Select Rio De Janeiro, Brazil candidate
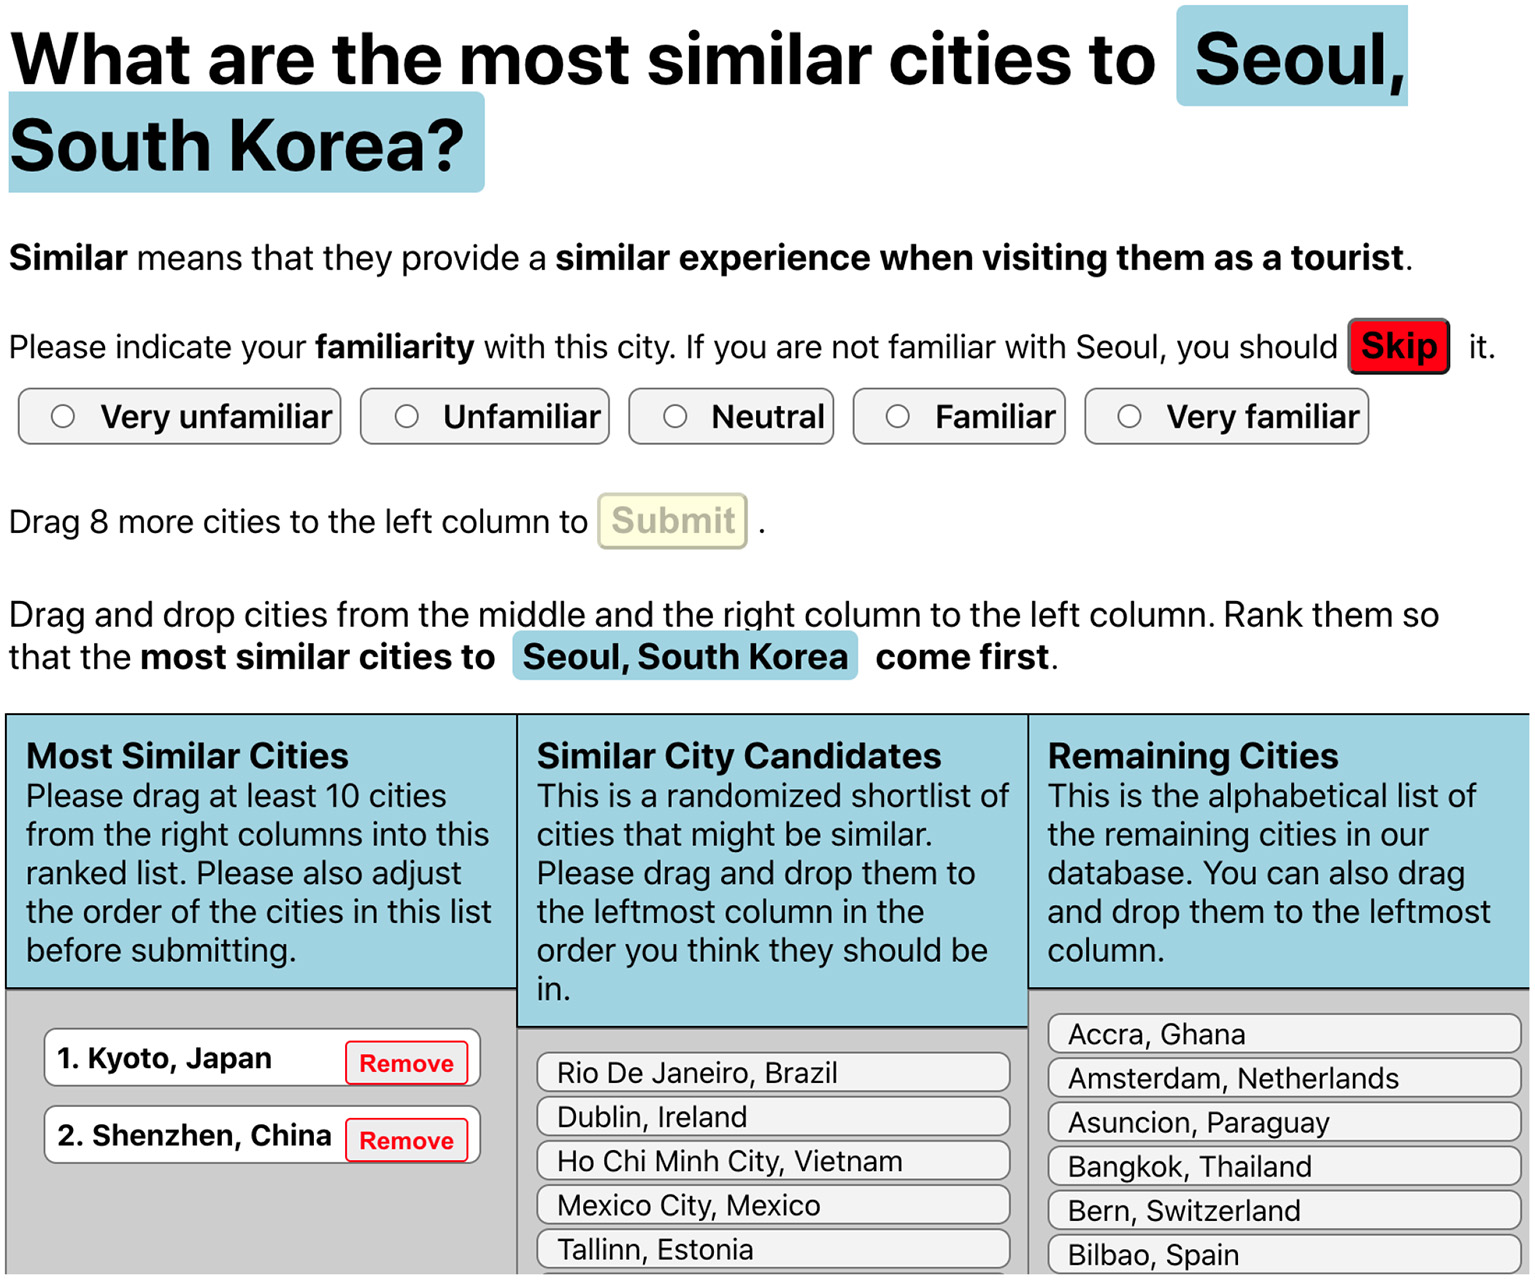The height and width of the screenshot is (1280, 1535). 772,1073
